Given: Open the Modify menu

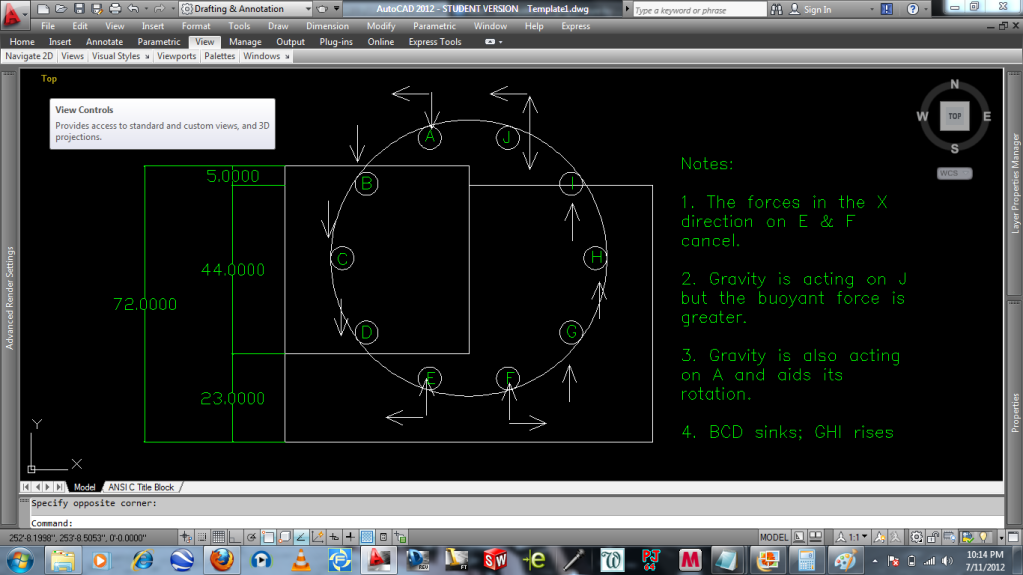Looking at the screenshot, I should [x=381, y=26].
